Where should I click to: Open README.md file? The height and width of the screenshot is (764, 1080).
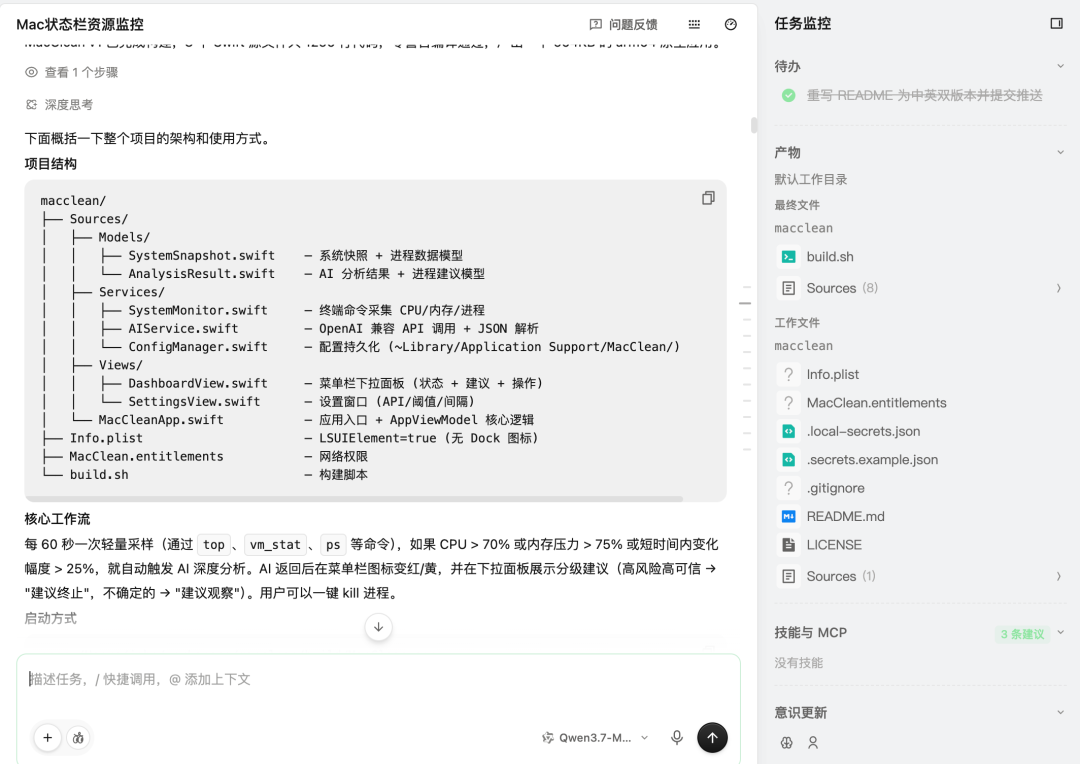tap(845, 516)
